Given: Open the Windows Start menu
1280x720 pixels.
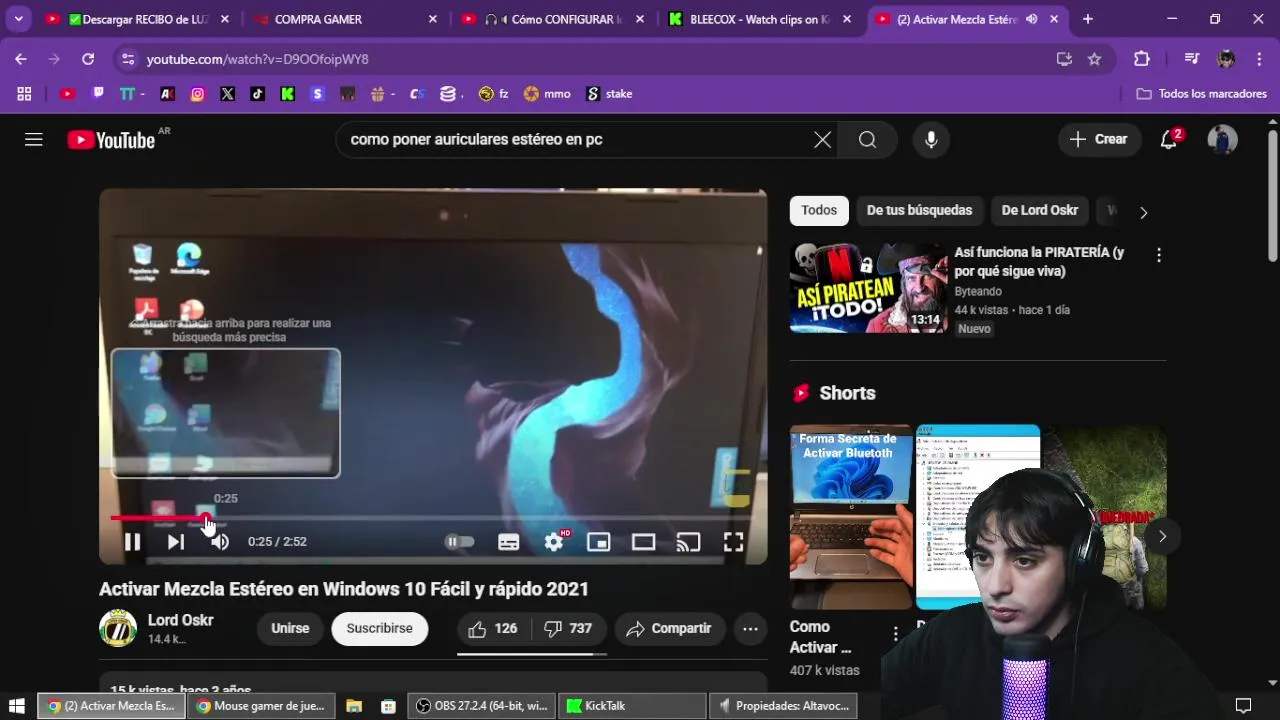Looking at the screenshot, I should [x=16, y=706].
